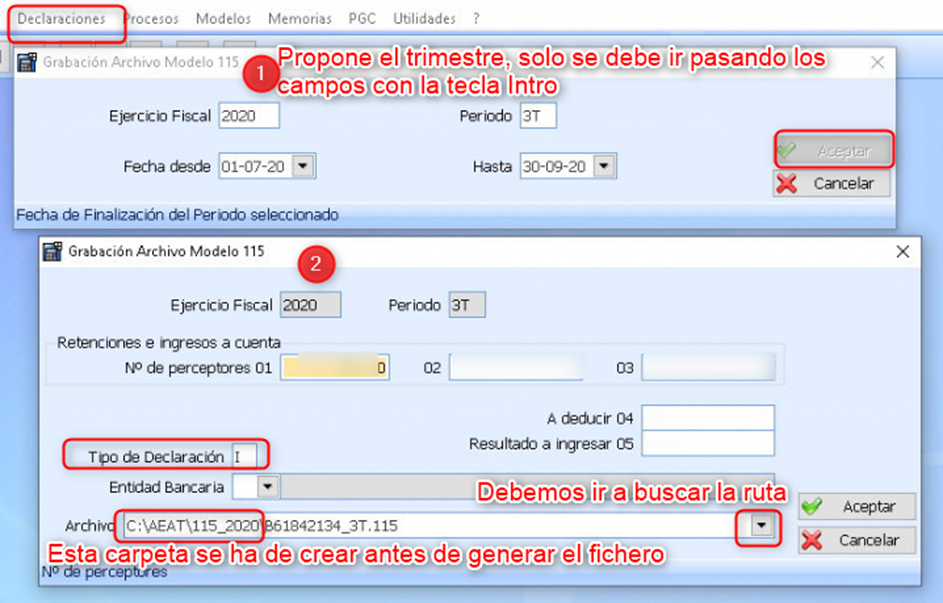
Task: Open the Procesos menu
Action: [151, 19]
